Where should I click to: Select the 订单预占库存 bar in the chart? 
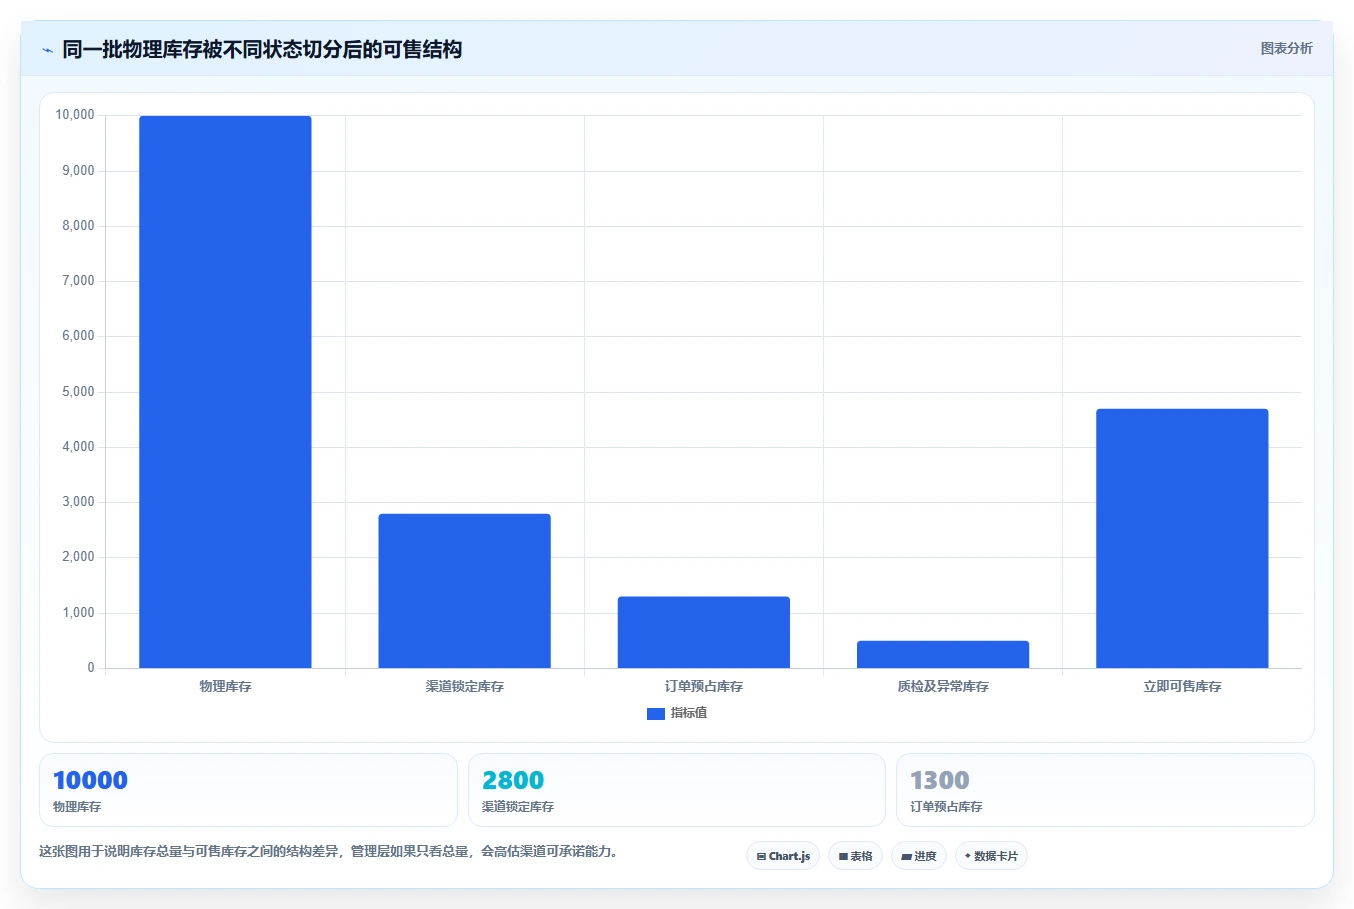704,632
